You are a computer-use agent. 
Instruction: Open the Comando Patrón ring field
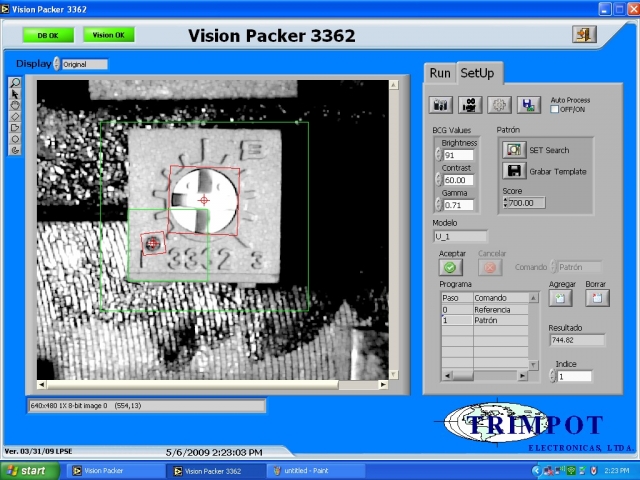pyautogui.click(x=579, y=267)
